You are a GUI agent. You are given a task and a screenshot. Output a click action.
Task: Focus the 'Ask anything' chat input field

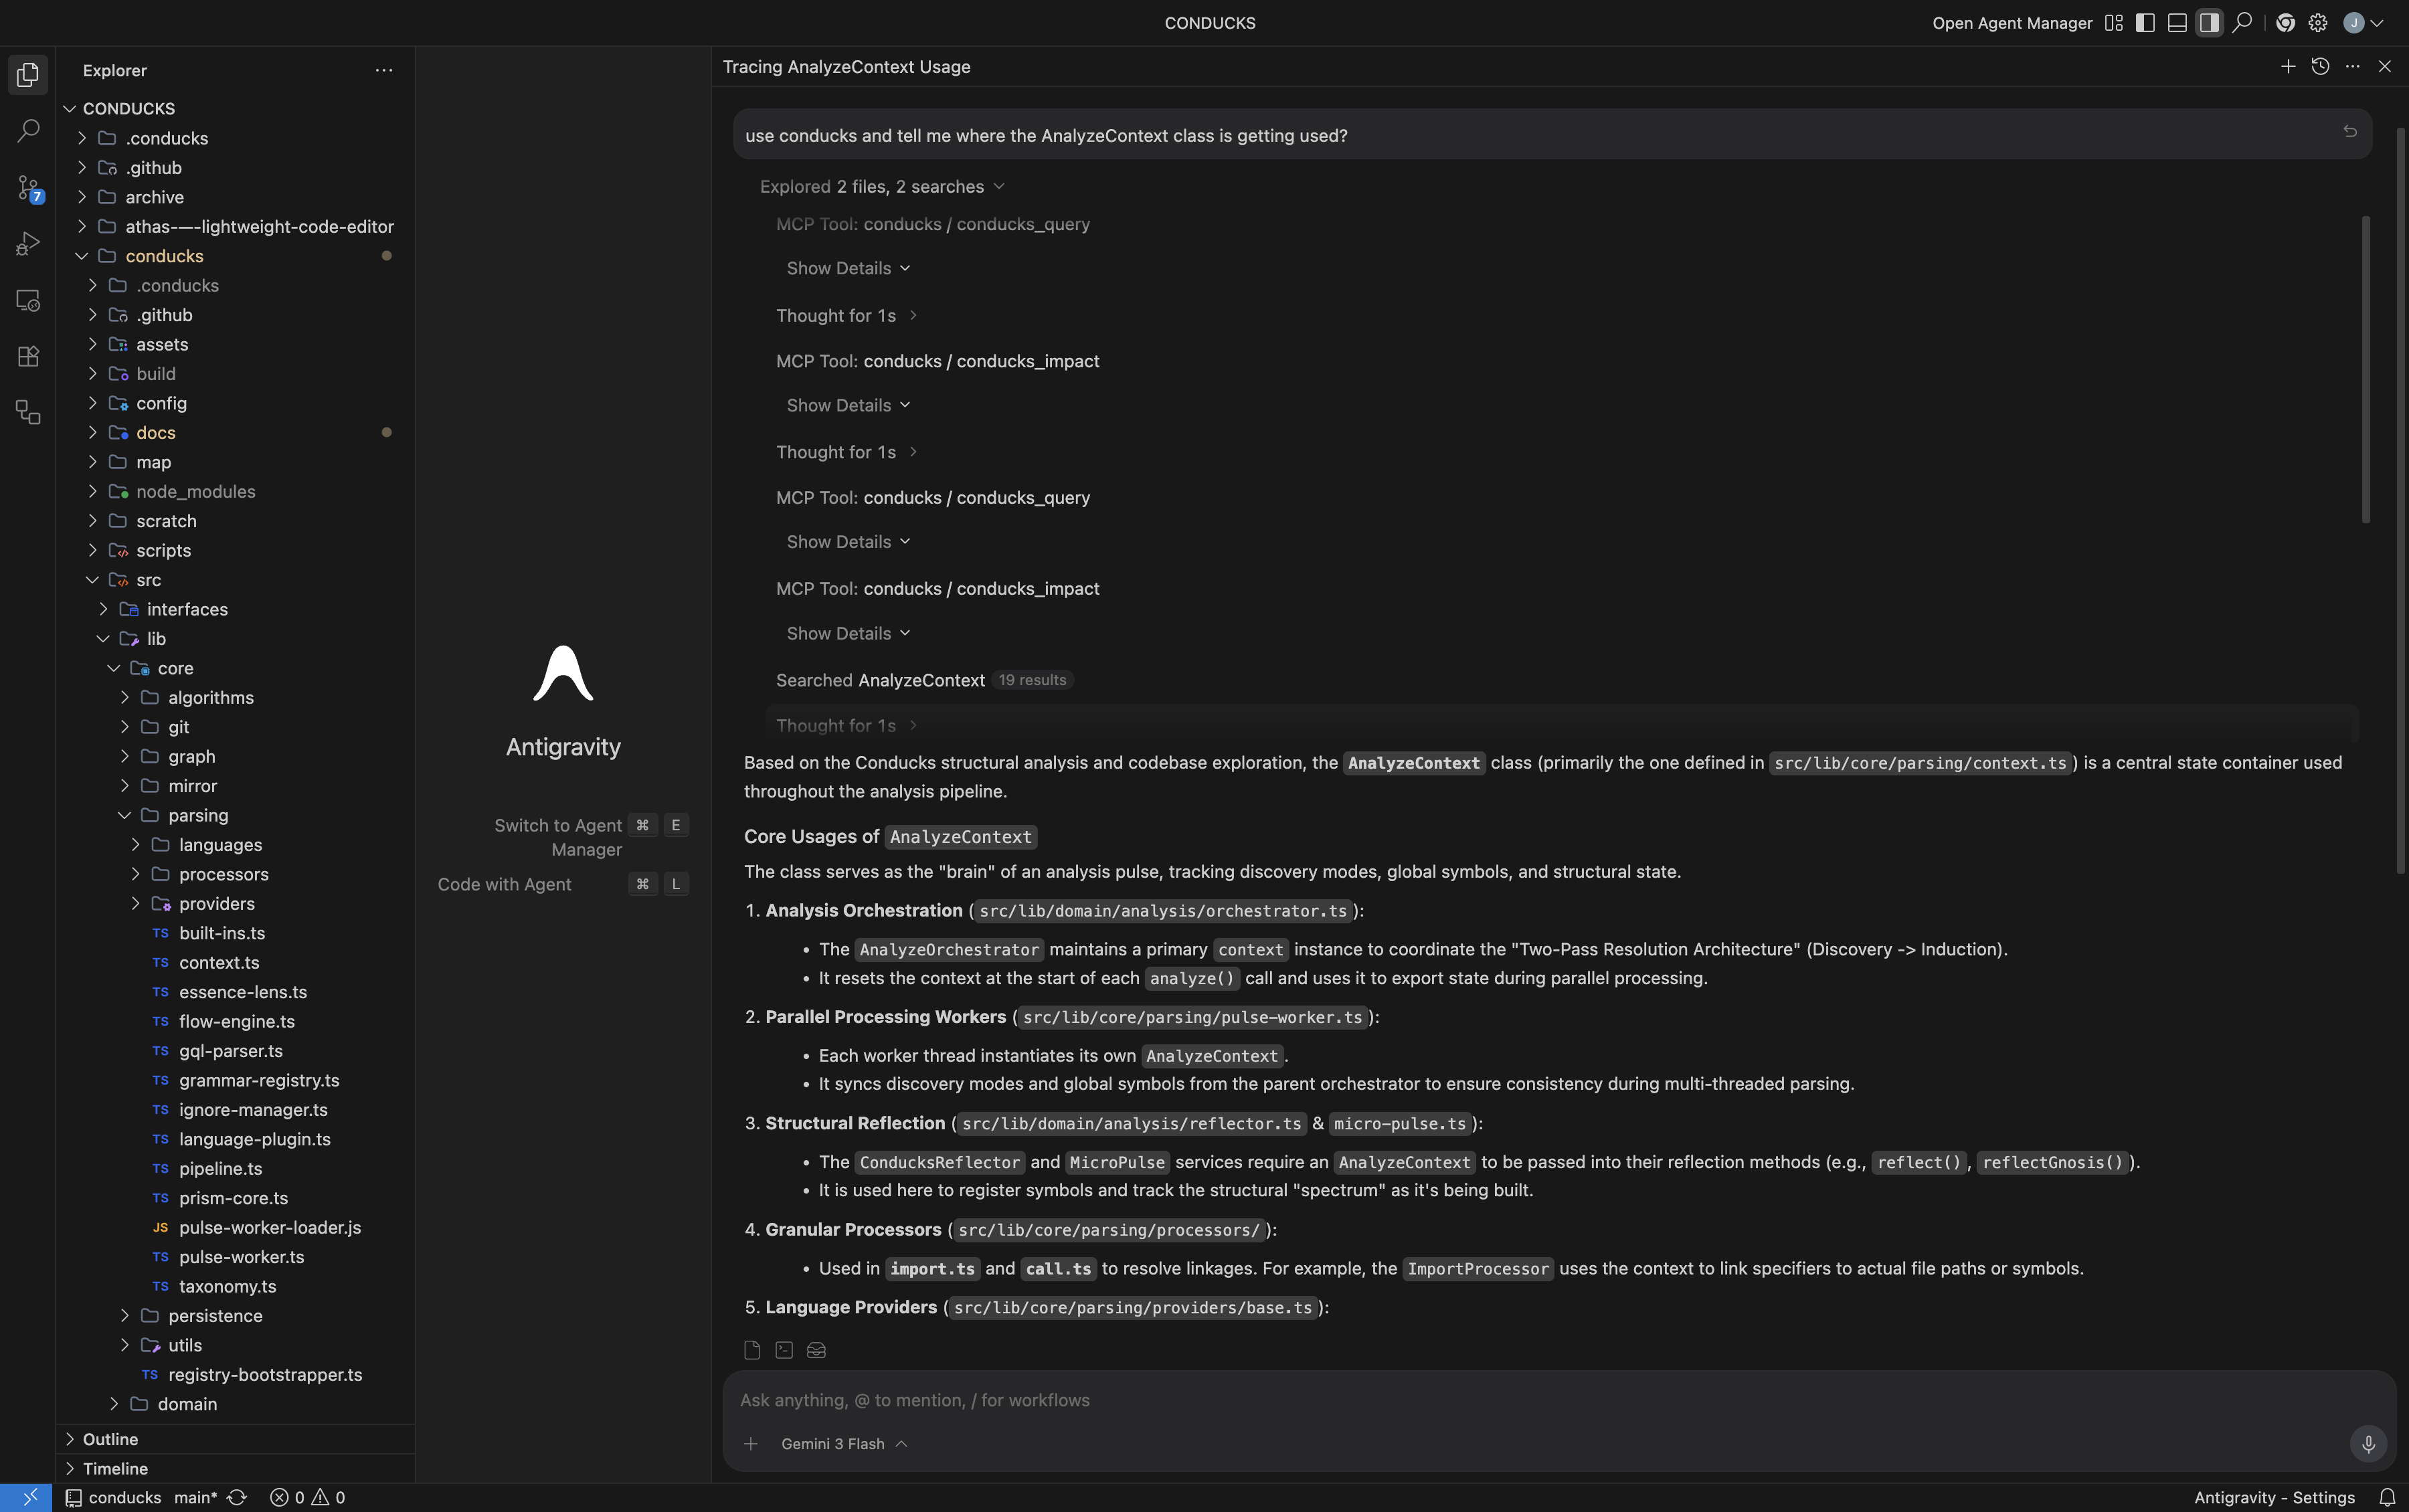tap(1558, 1400)
